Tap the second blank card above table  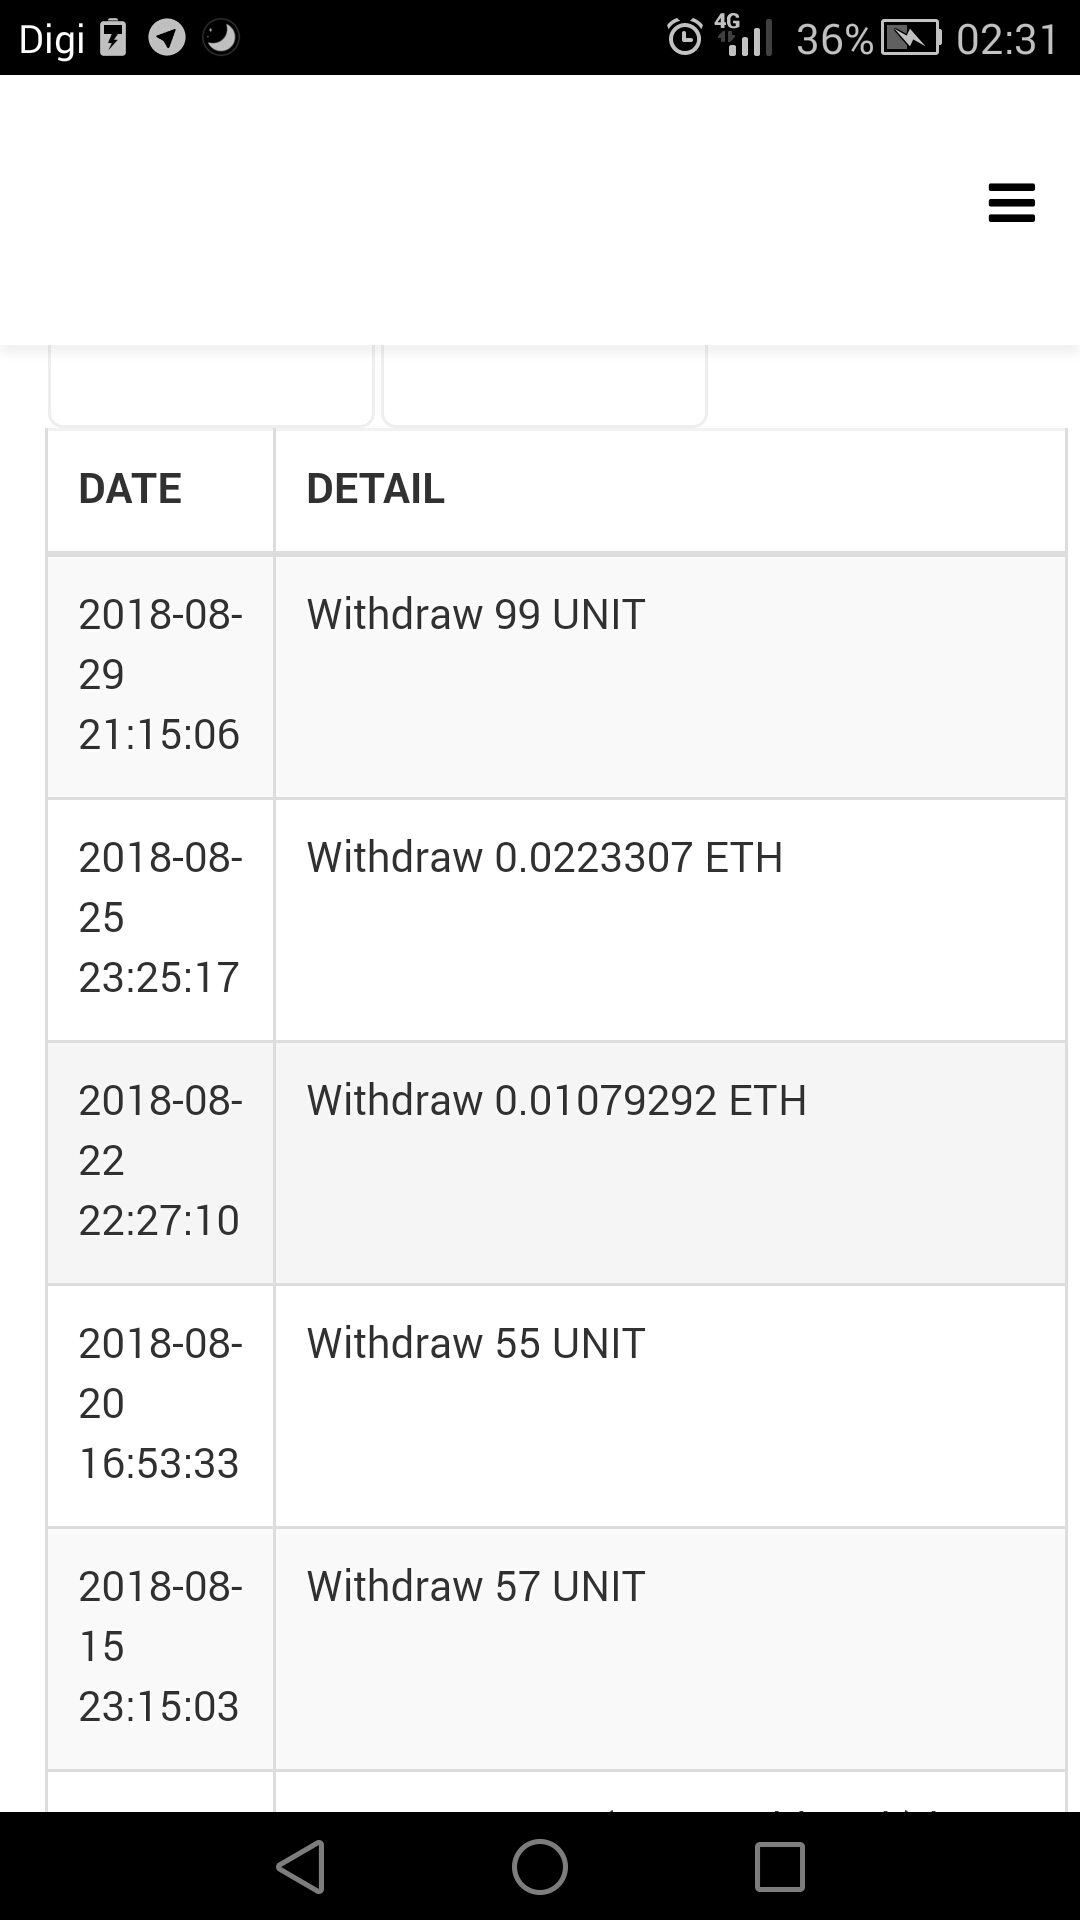(x=544, y=386)
